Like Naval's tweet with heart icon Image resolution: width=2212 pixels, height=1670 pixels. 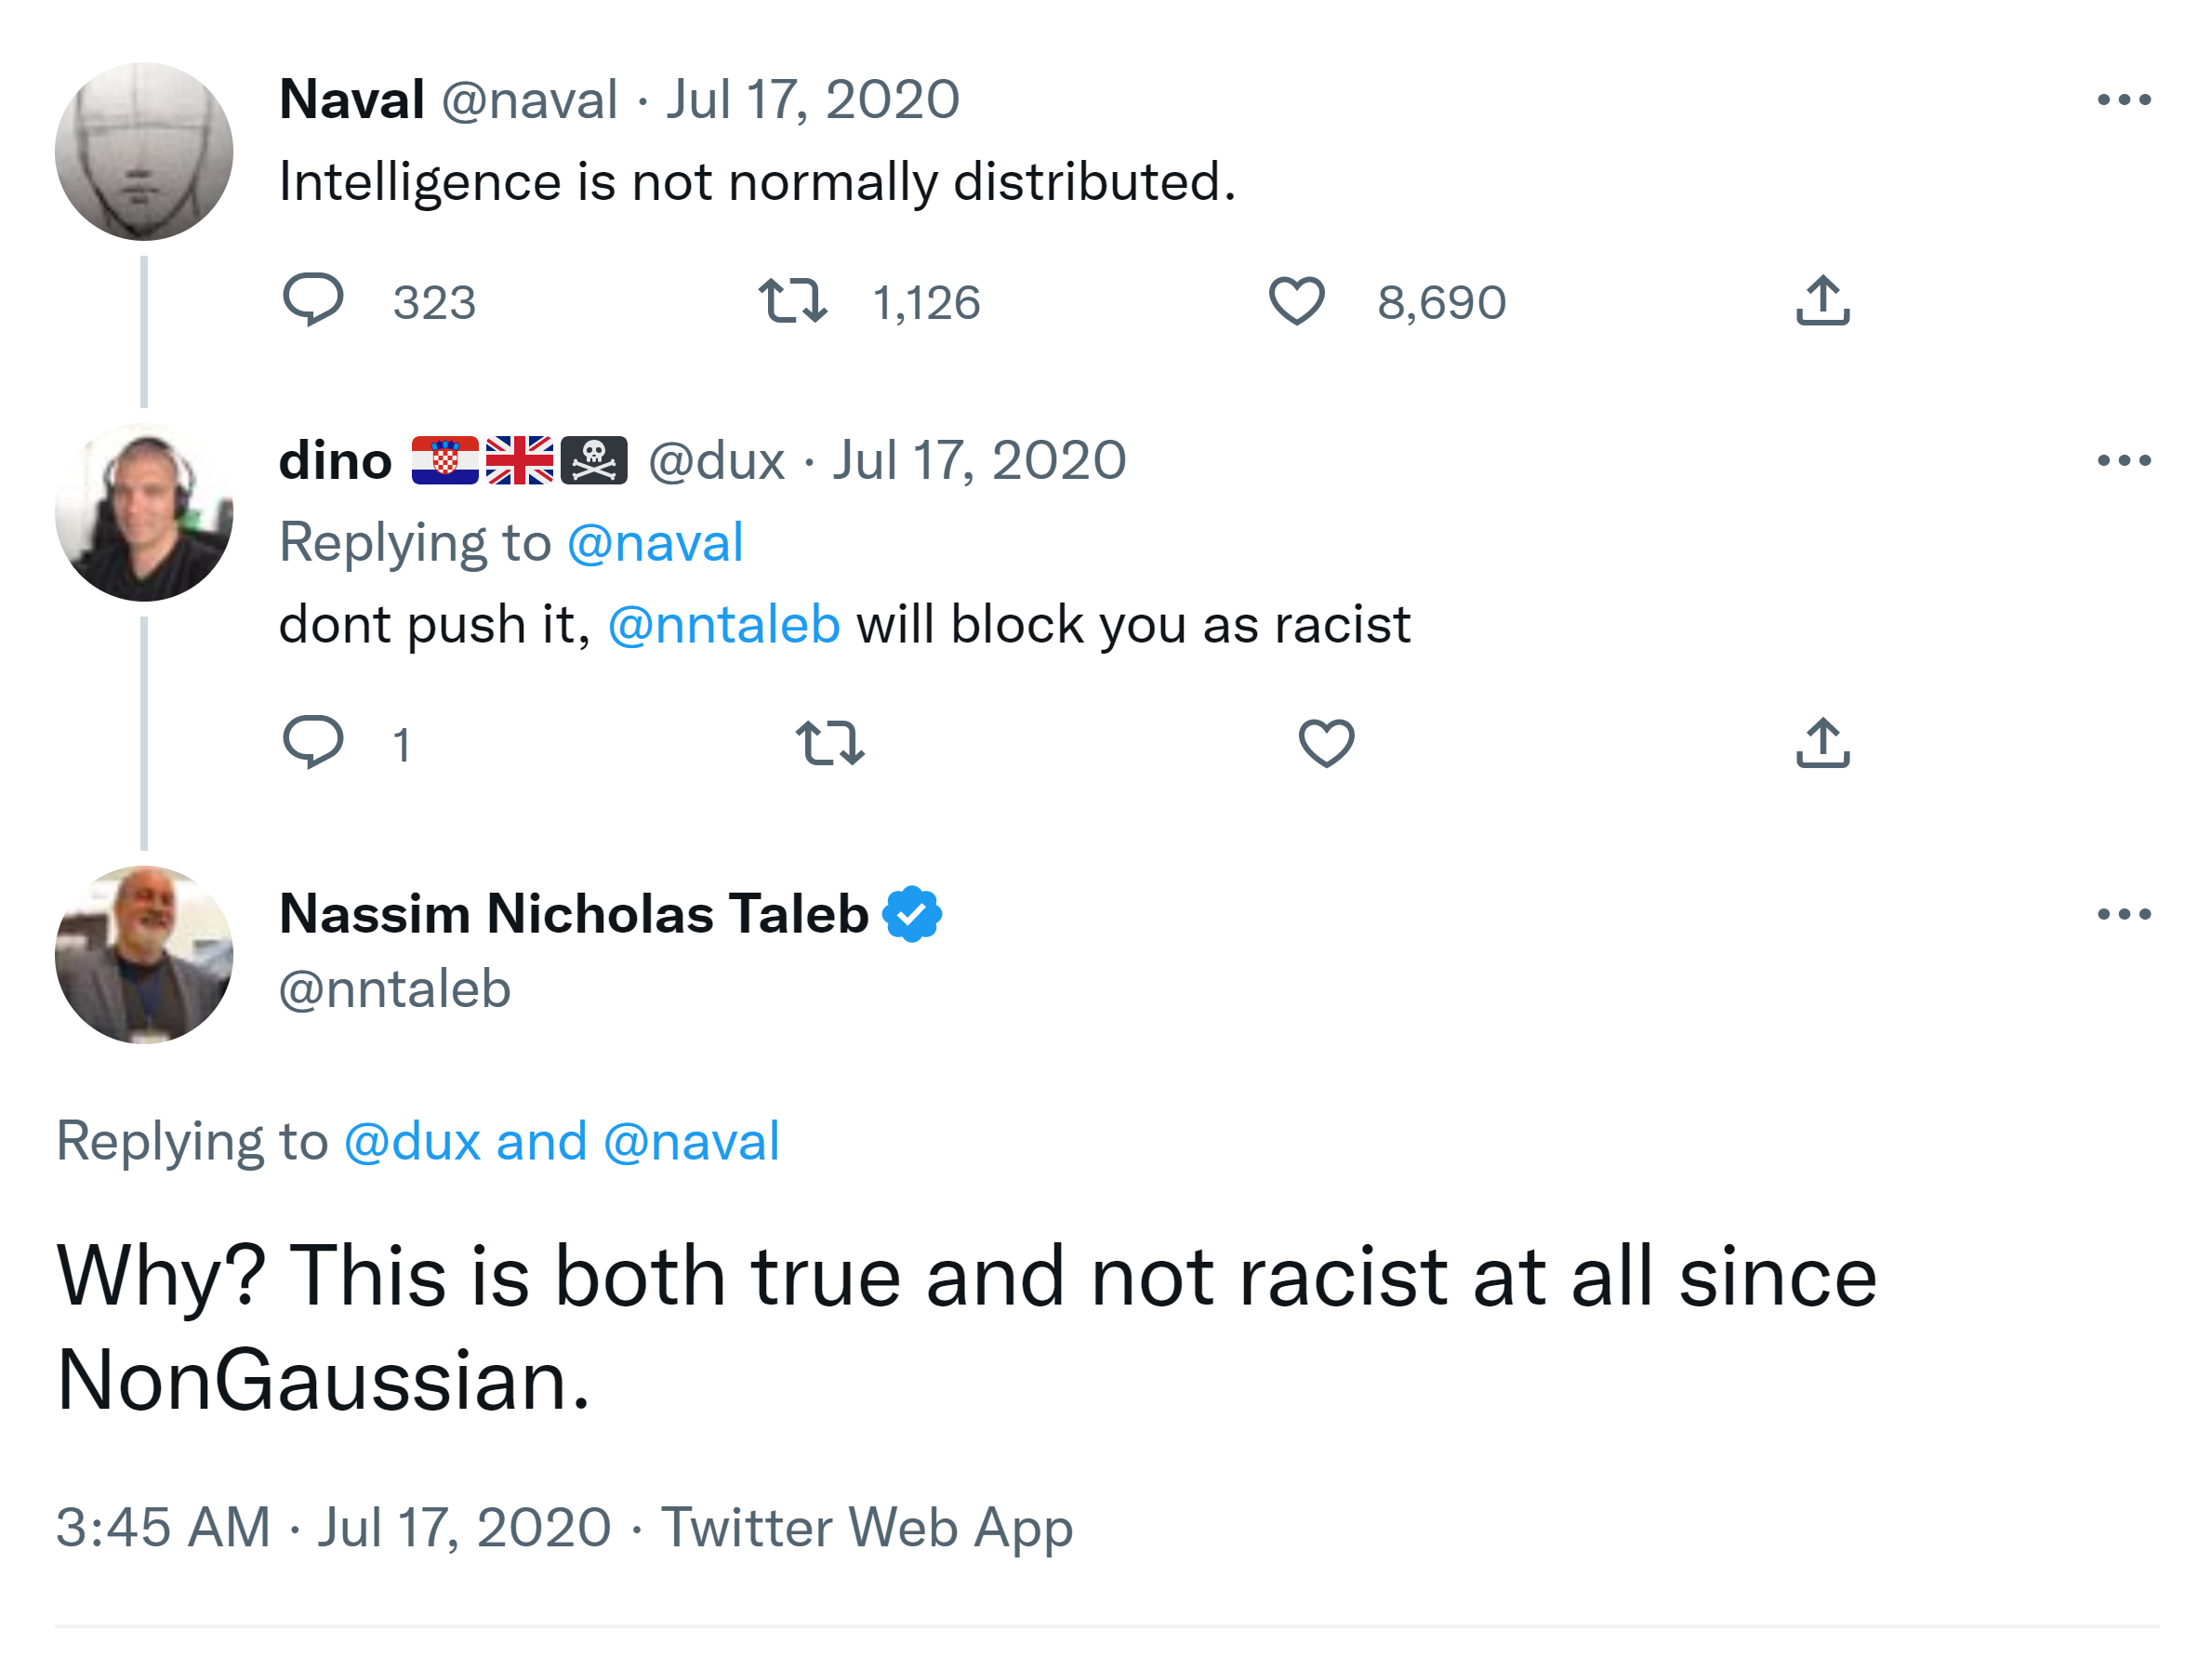click(1296, 301)
